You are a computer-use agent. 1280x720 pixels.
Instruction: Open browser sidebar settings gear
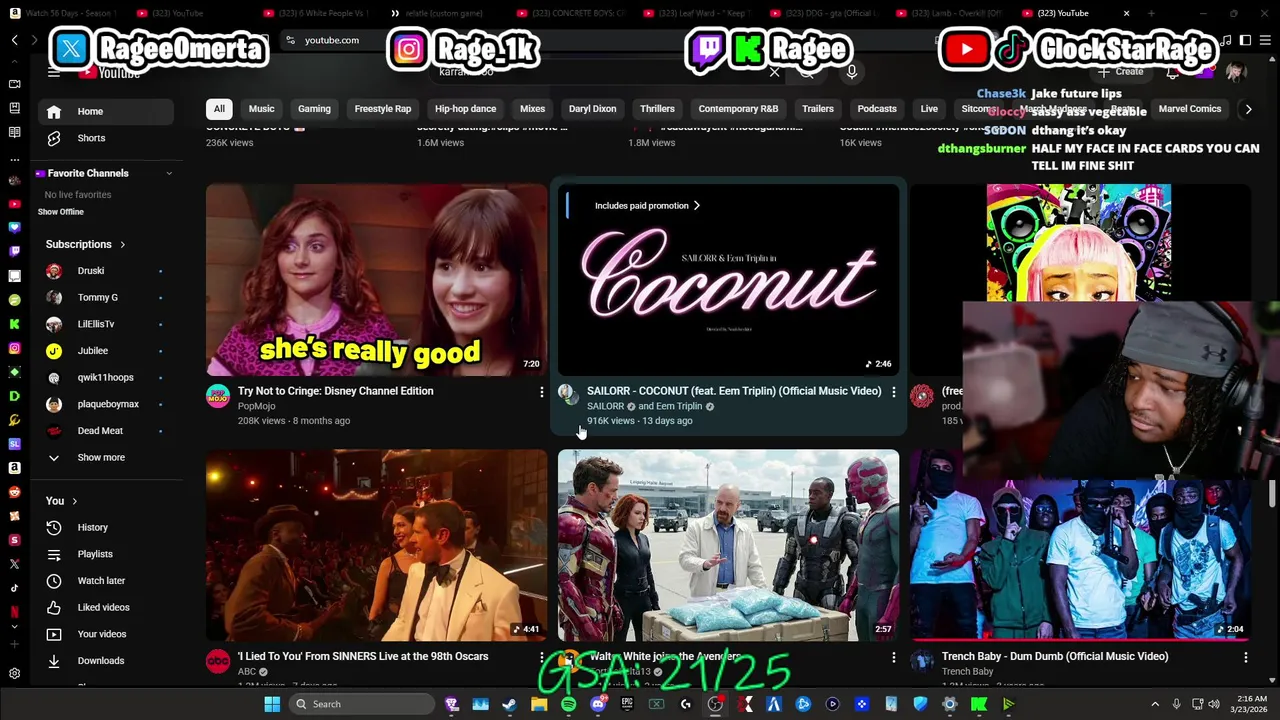coord(14,674)
